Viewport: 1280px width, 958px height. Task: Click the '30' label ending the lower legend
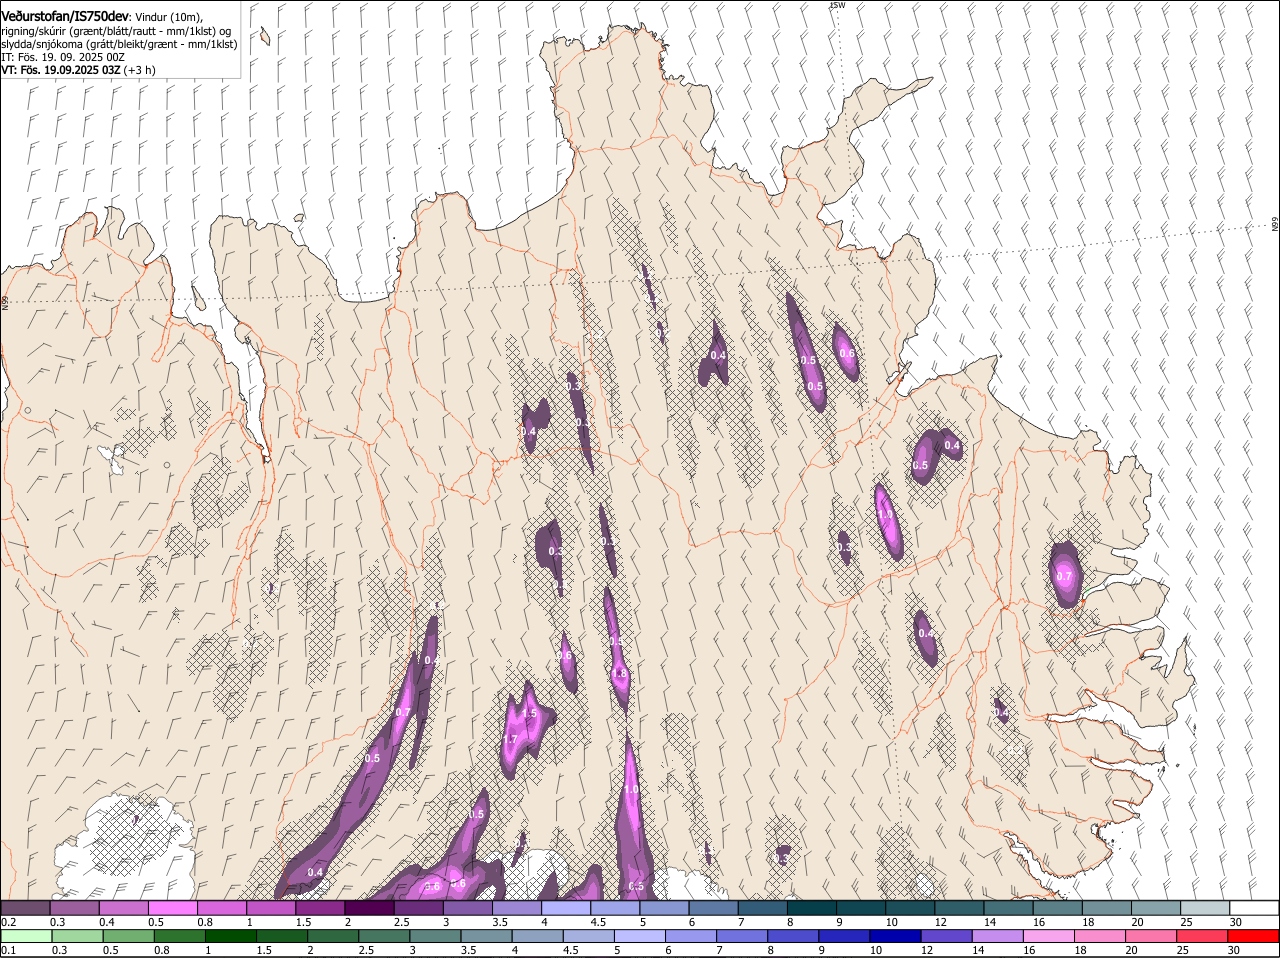1233,950
